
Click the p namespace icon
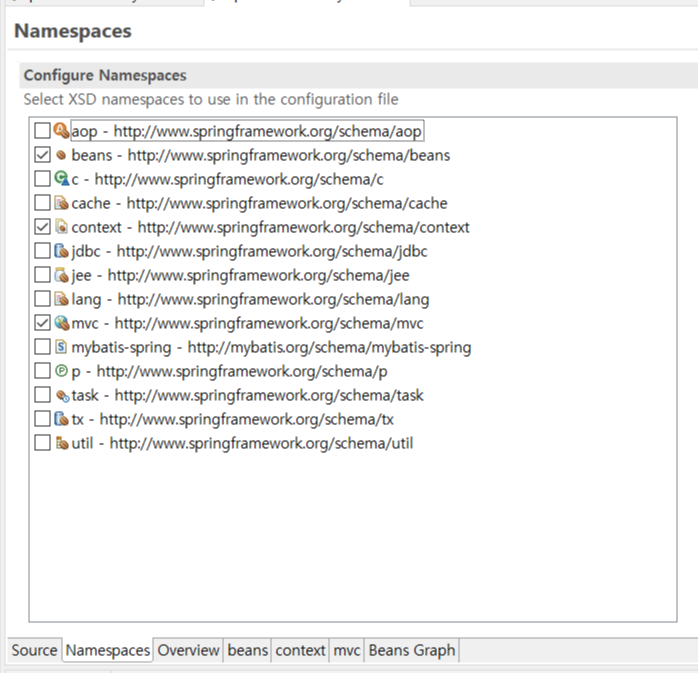tap(61, 371)
